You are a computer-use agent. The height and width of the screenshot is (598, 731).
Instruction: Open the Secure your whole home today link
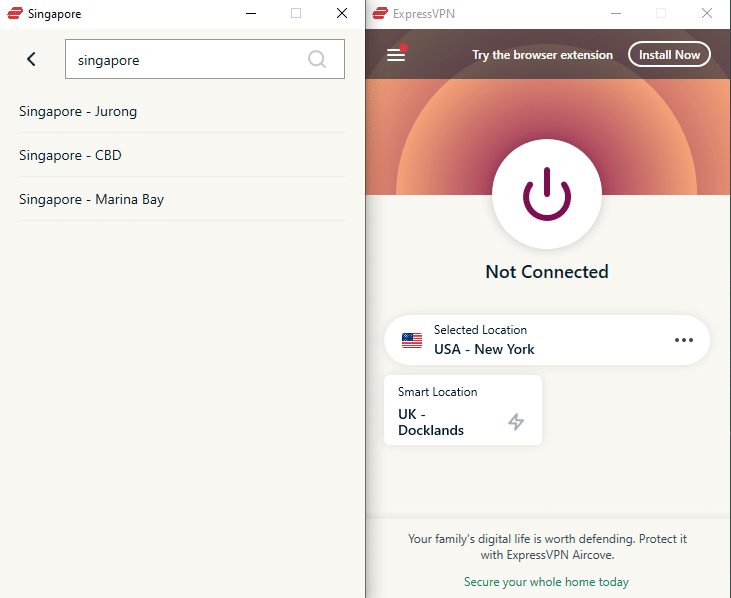[x=546, y=582]
